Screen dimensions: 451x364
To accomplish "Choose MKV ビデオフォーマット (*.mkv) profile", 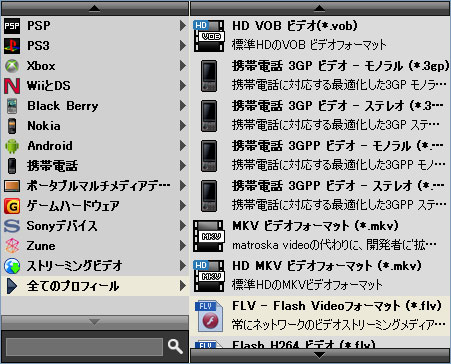I will pyautogui.click(x=320, y=236).
